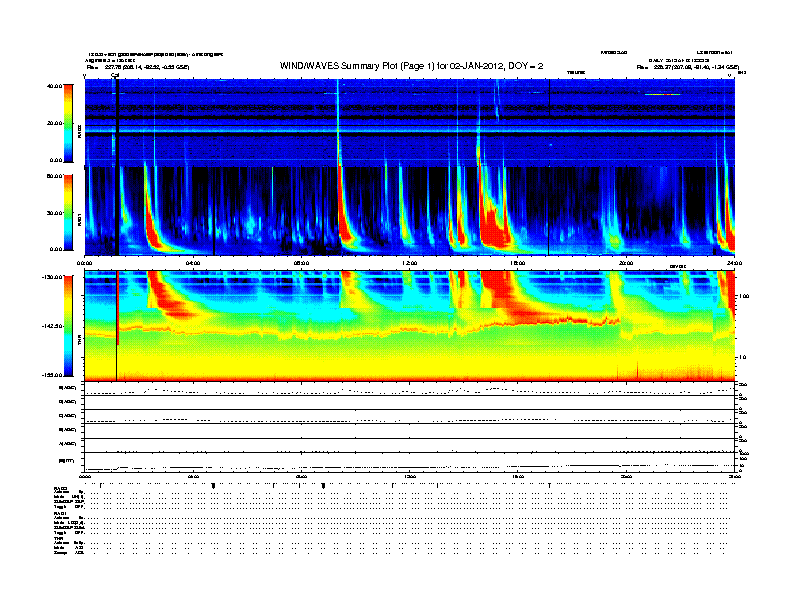Select the RAD2 intensity color bar
Image resolution: width=792 pixels, height=612 pixels.
[x=68, y=123]
